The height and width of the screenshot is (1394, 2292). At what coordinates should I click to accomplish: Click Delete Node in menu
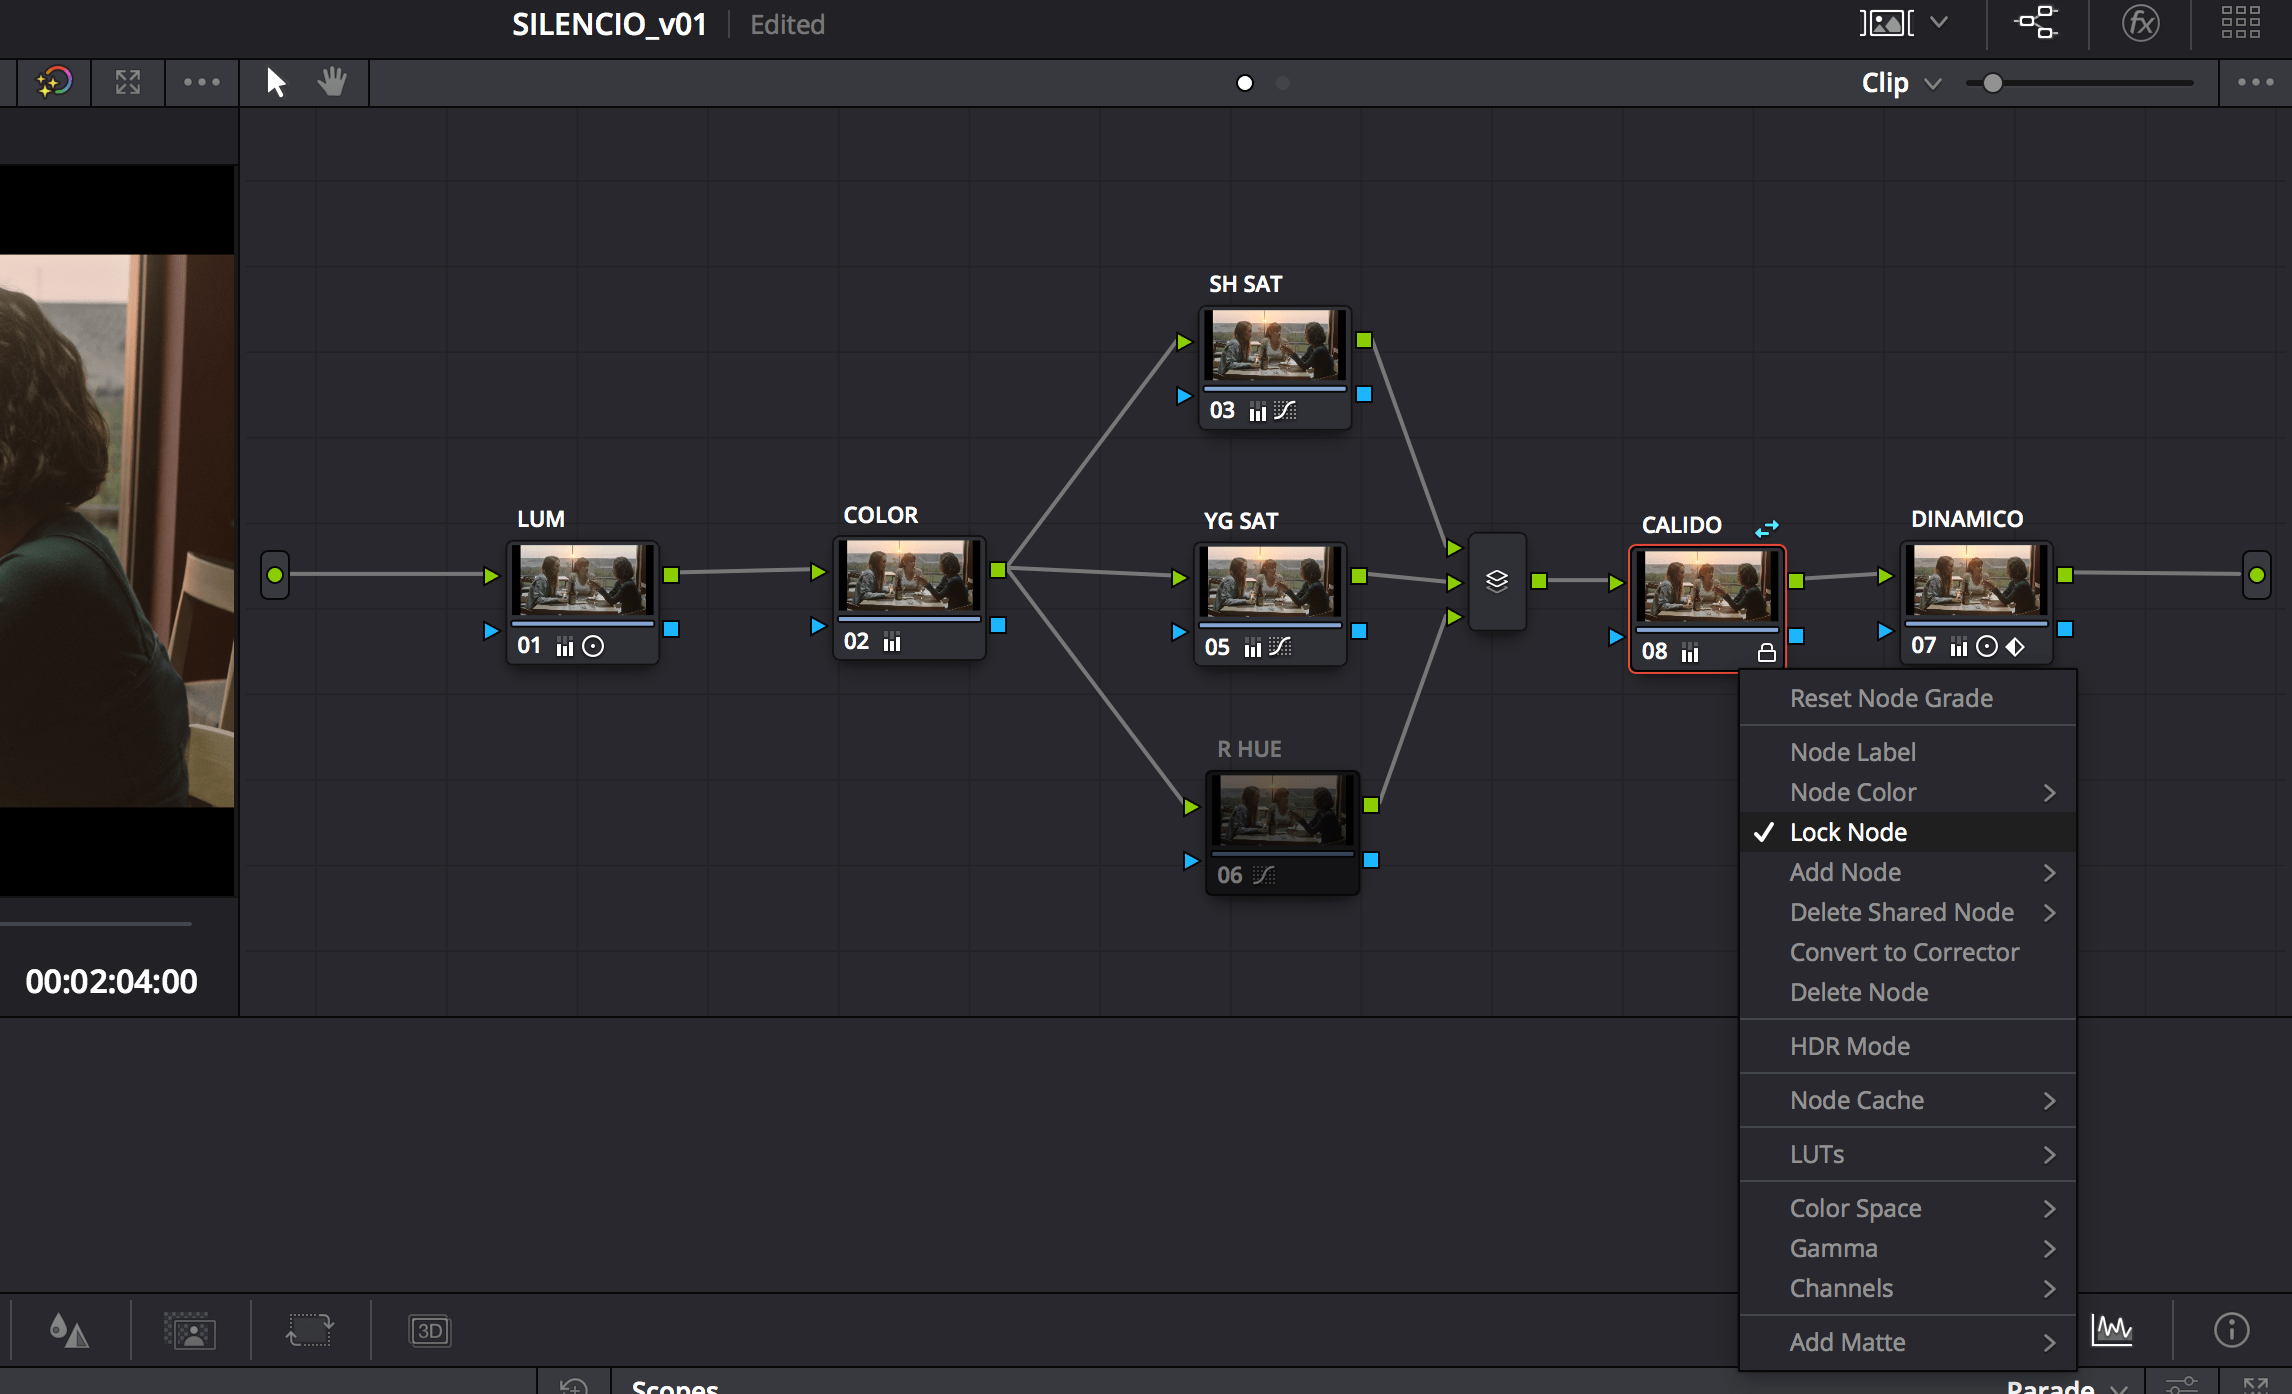(x=1858, y=992)
